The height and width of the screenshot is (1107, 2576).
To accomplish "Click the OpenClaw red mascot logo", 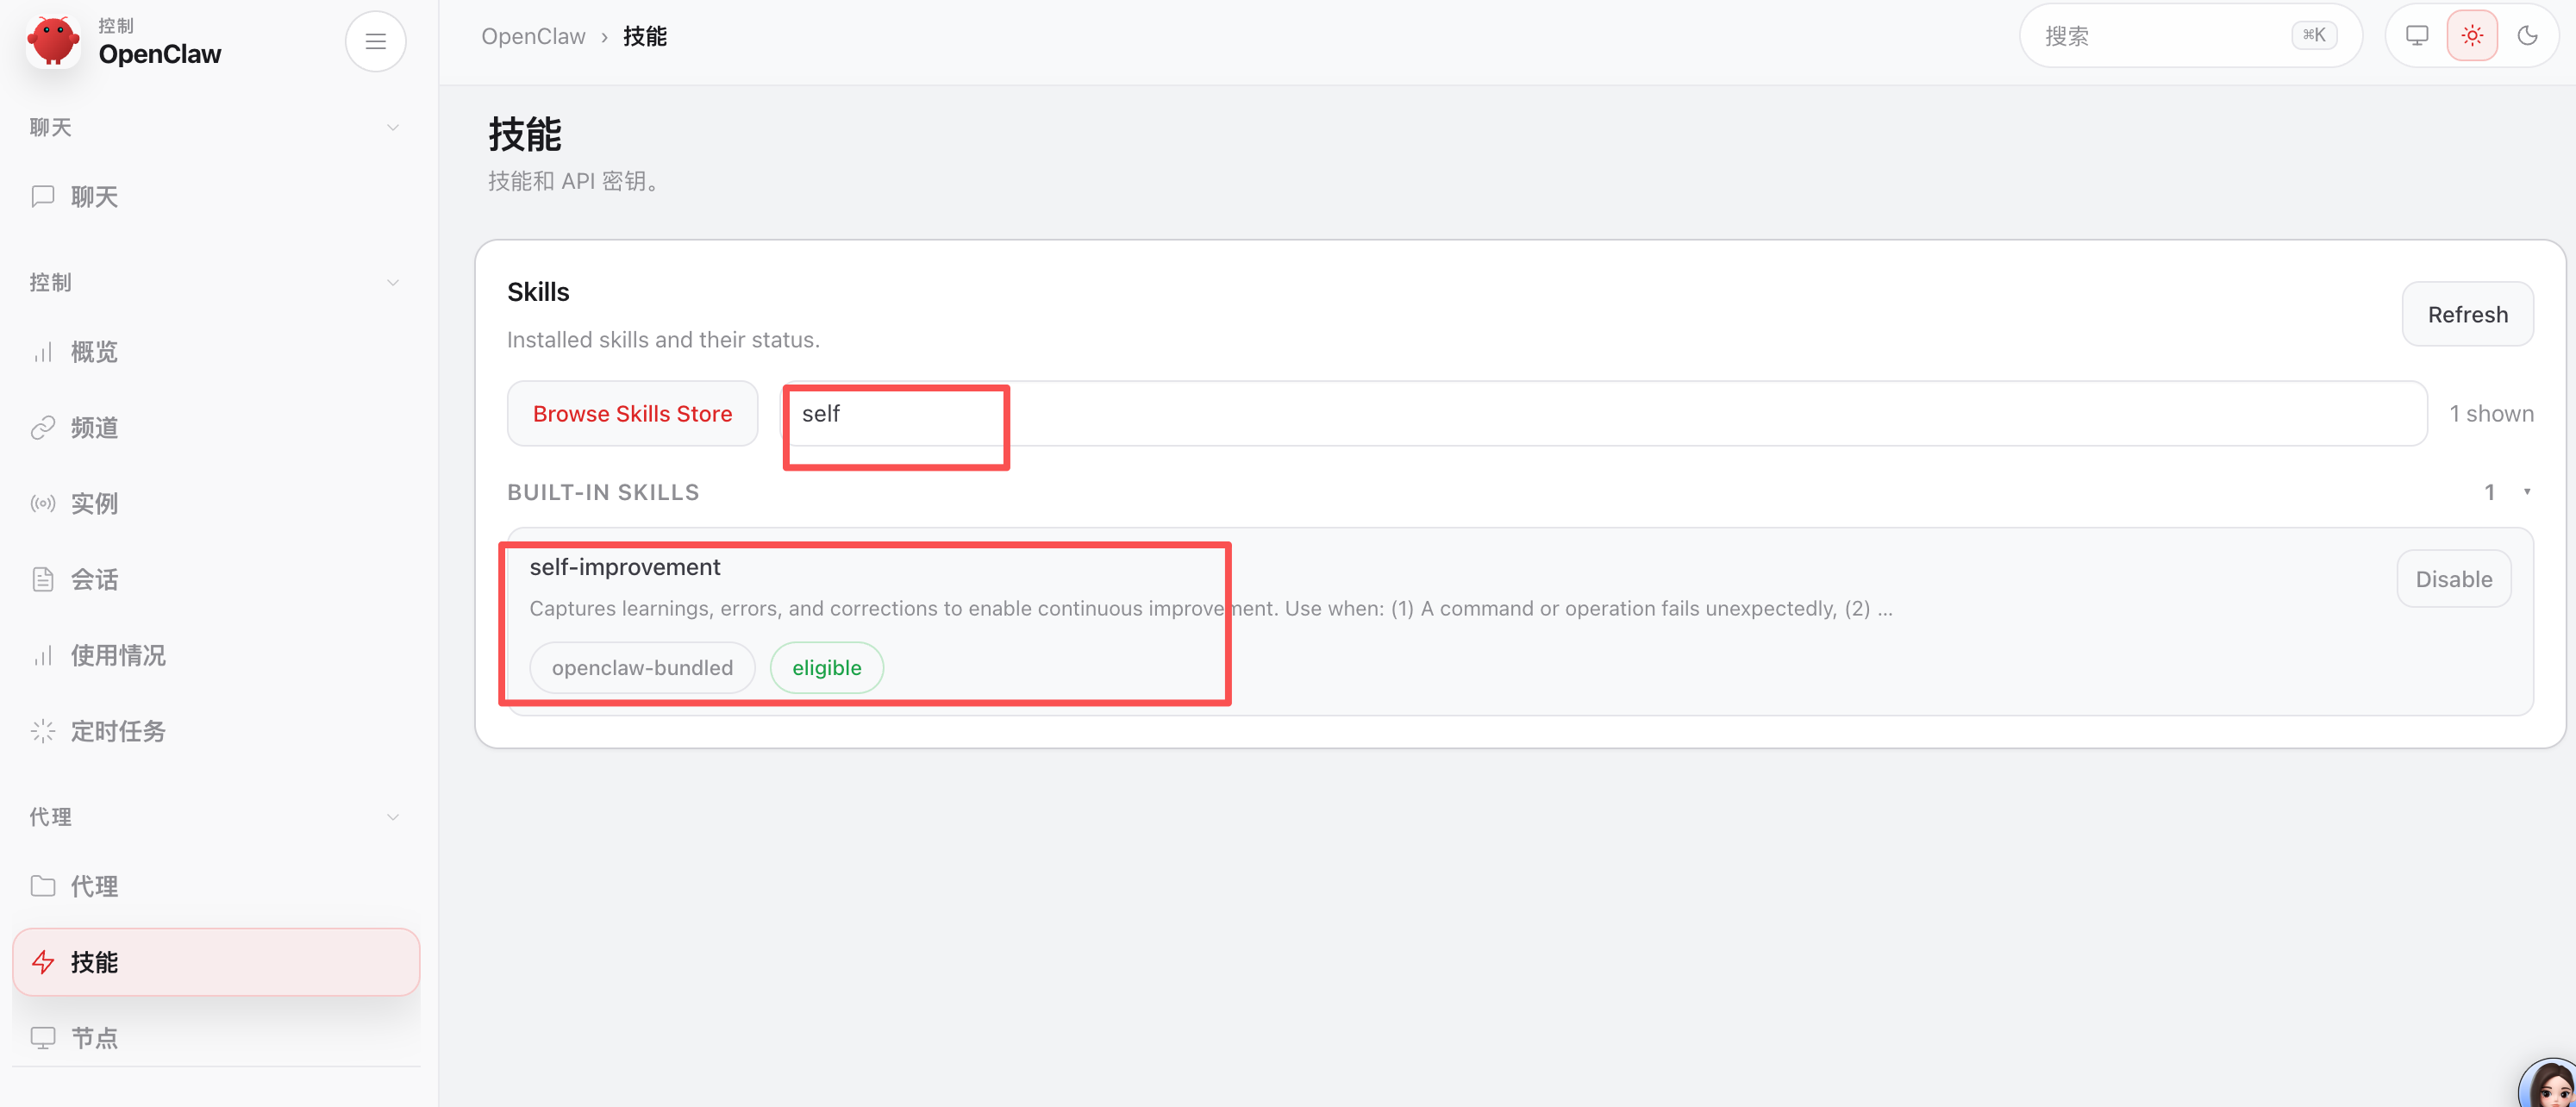I will (x=53, y=41).
